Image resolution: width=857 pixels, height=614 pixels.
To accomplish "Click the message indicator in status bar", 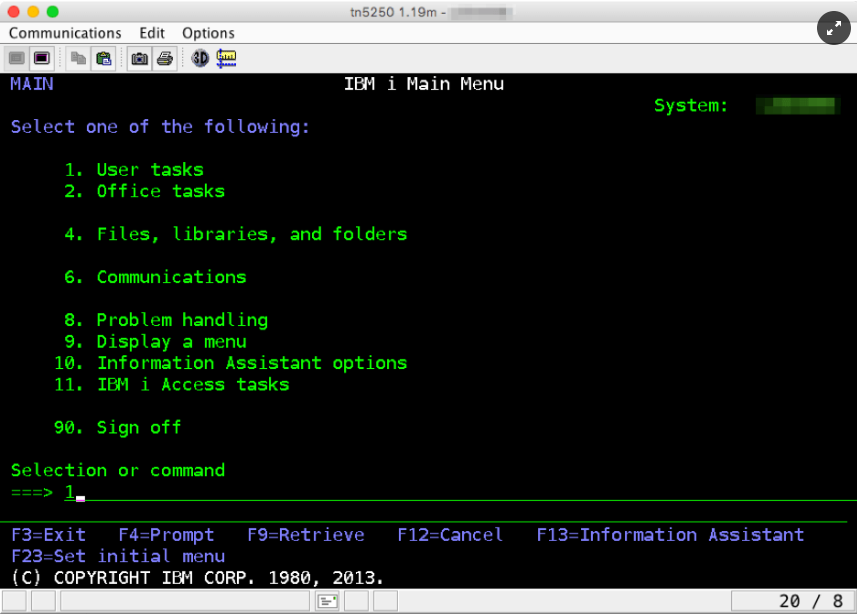I will coord(327,601).
